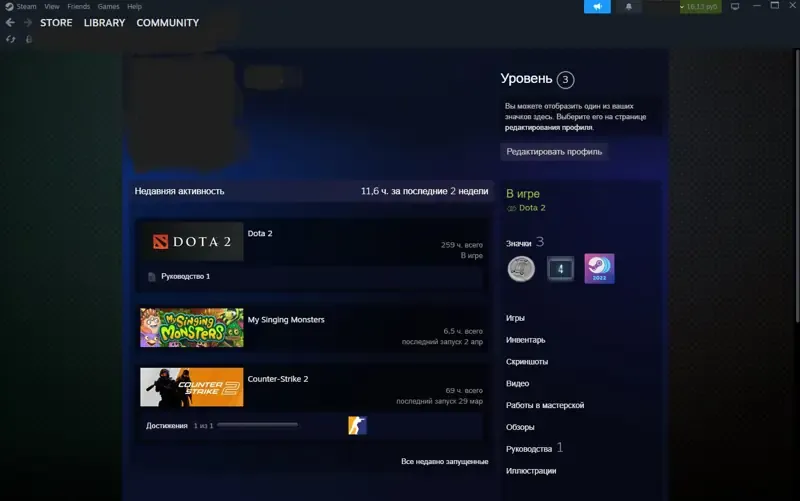Switch to the COMMUNITY tab

167,23
